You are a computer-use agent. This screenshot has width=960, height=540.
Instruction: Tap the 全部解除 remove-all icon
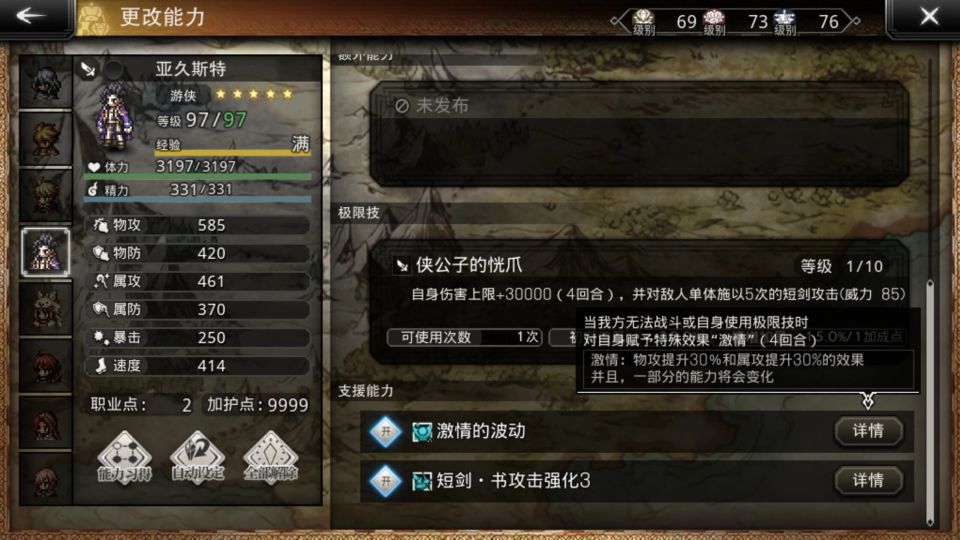271,457
